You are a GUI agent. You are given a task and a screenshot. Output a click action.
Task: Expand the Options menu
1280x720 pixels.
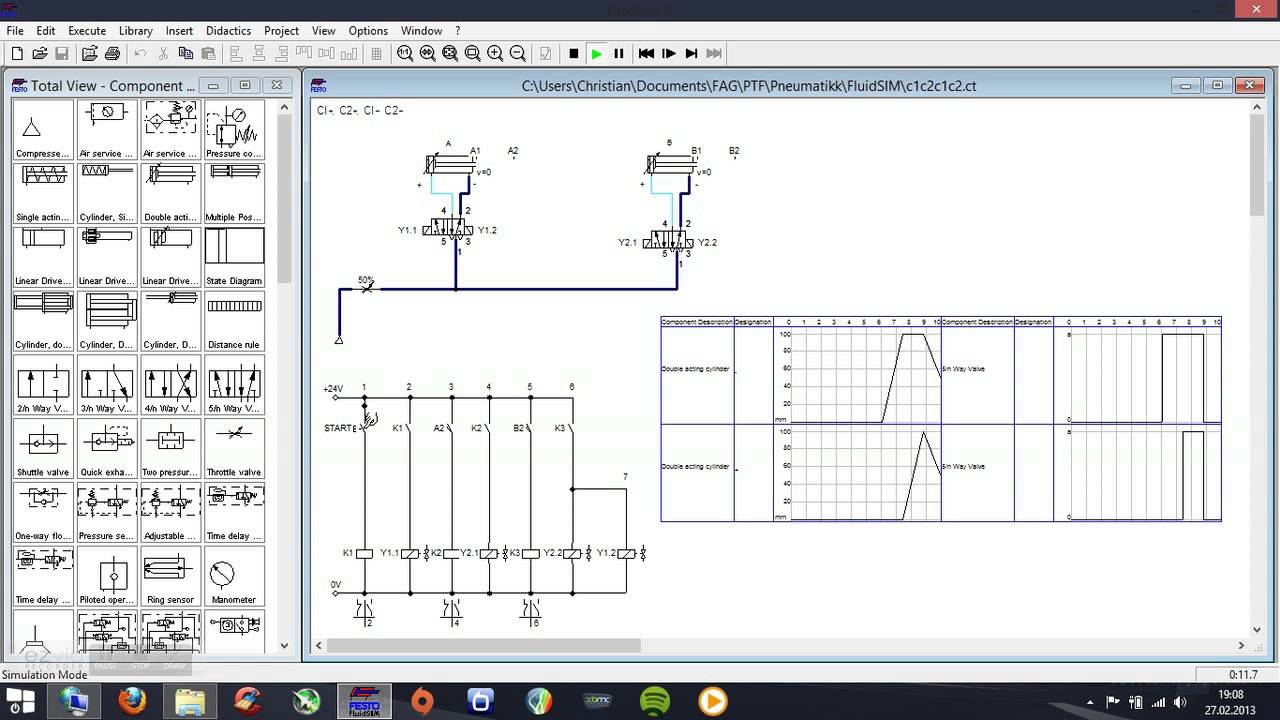coord(367,30)
